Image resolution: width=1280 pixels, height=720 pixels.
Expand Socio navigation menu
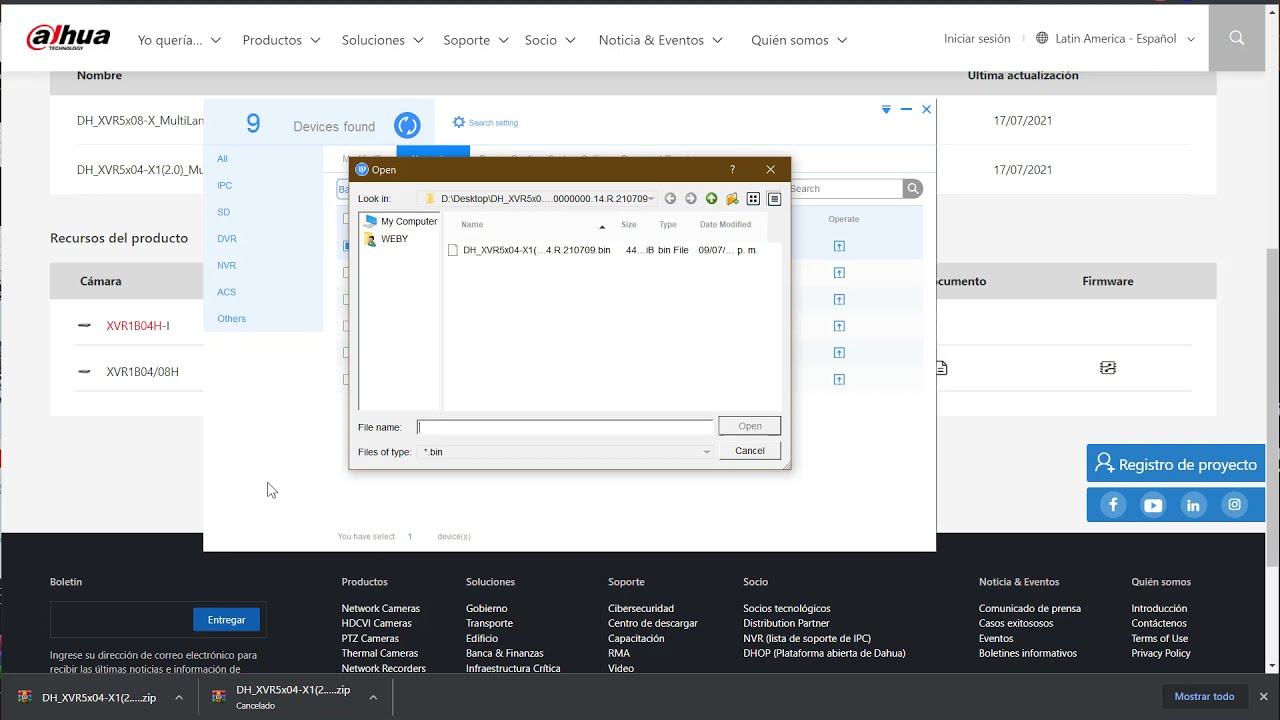click(550, 40)
